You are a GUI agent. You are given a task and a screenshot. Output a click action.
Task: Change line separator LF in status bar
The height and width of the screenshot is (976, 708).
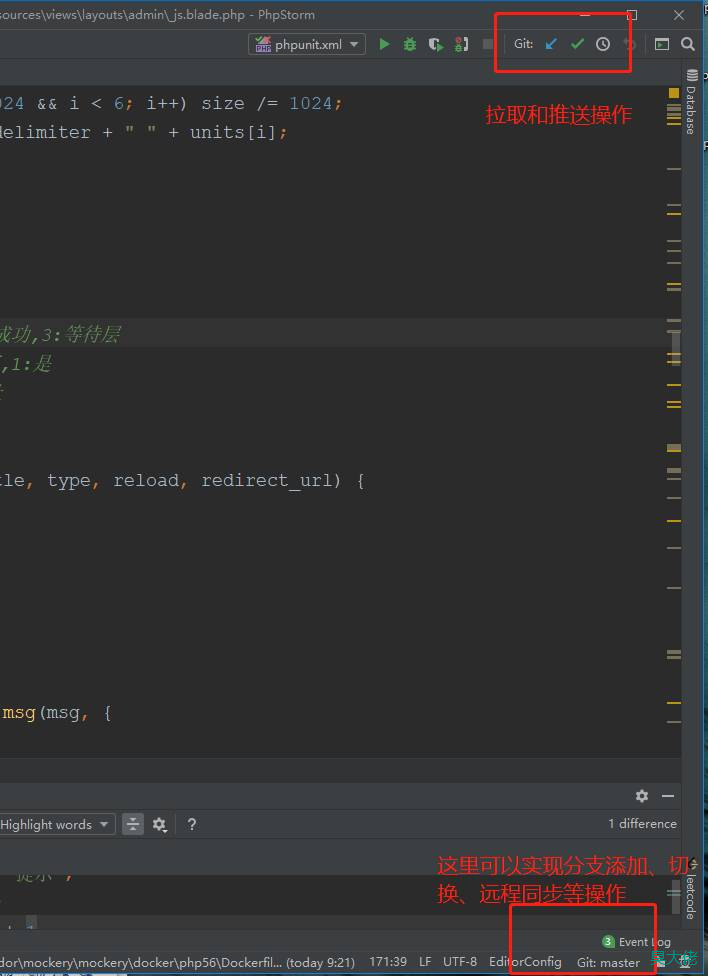pyautogui.click(x=425, y=962)
